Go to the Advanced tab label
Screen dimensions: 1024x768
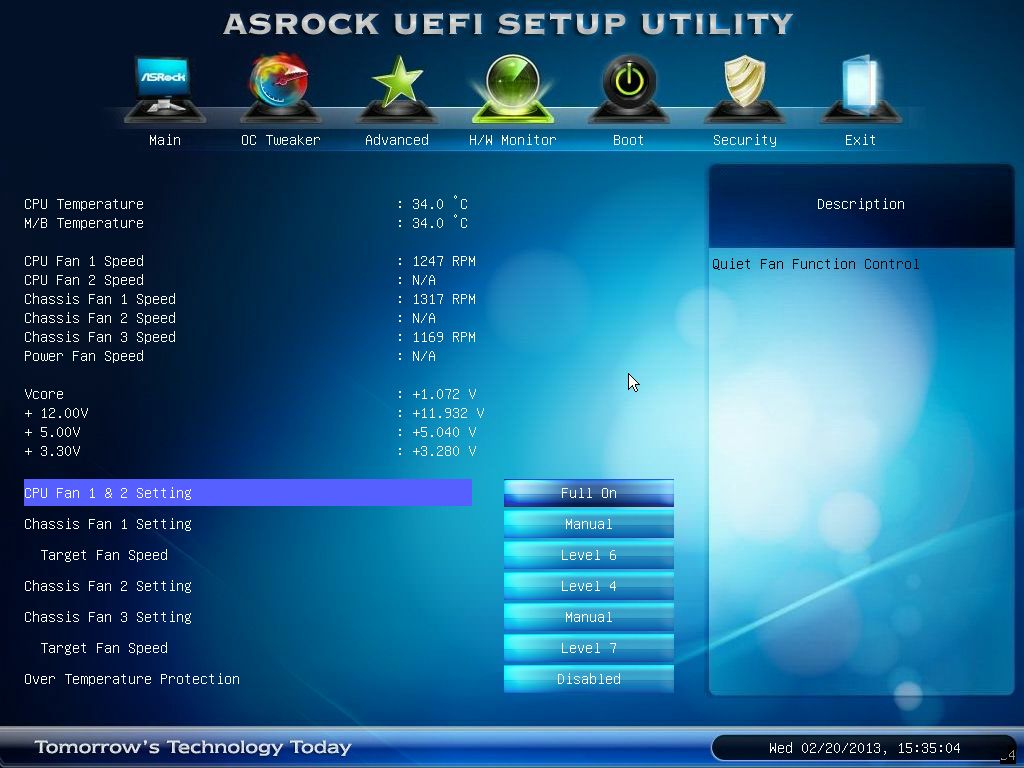coord(396,140)
